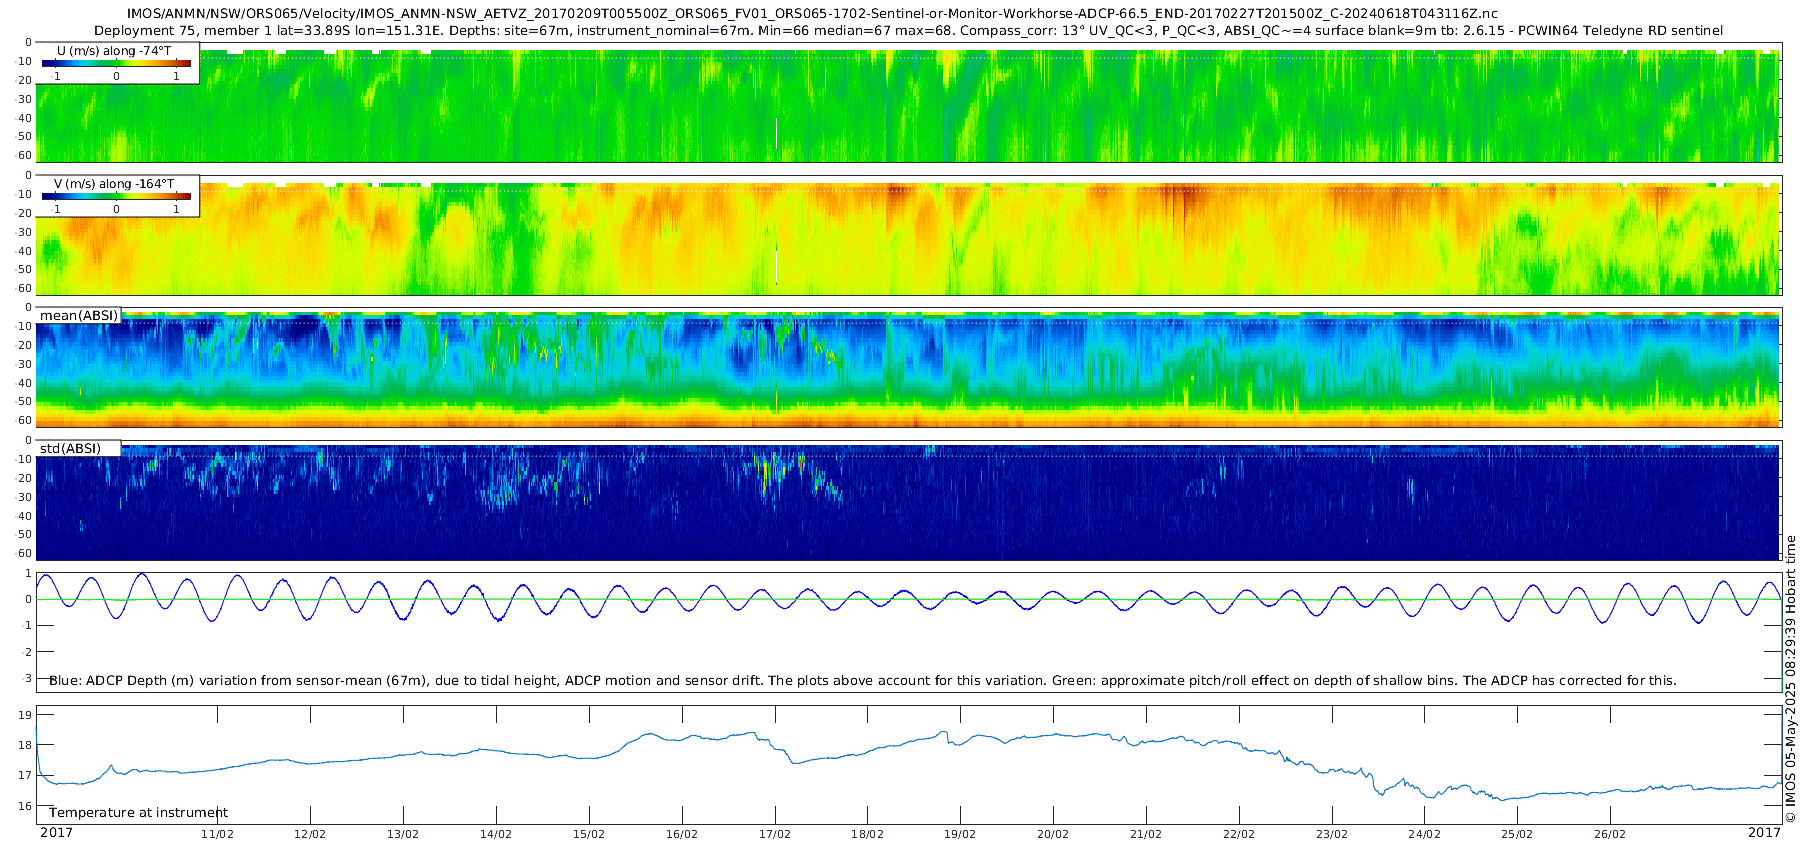Viewport: 1800px width, 850px height.
Task: Click the 'V (m/s) along -164°T' label
Action: pos(114,184)
